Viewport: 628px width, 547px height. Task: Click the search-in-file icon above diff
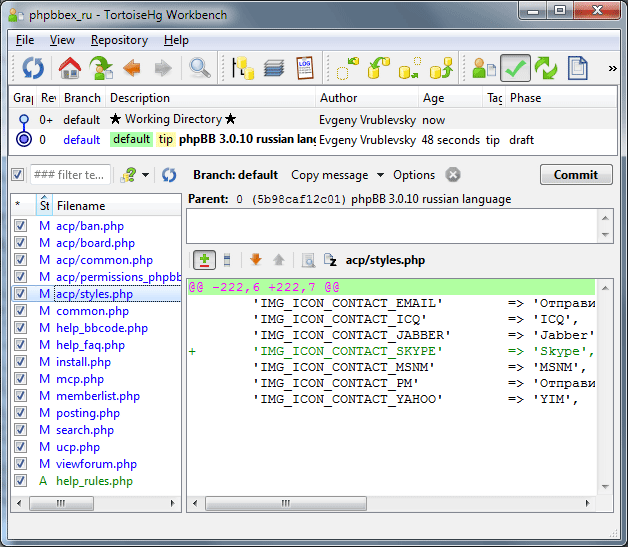(308, 260)
